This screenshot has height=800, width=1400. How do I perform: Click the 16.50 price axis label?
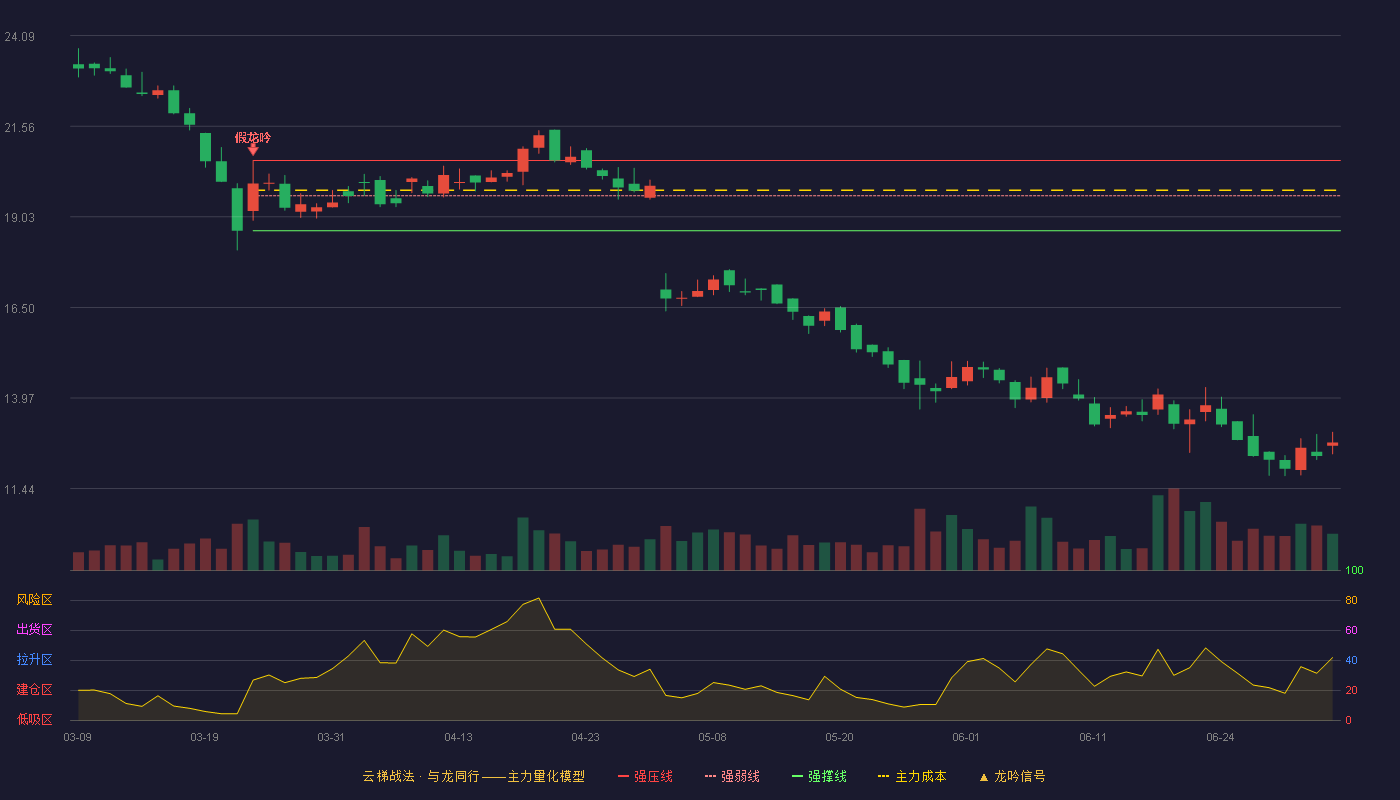pyautogui.click(x=20, y=309)
